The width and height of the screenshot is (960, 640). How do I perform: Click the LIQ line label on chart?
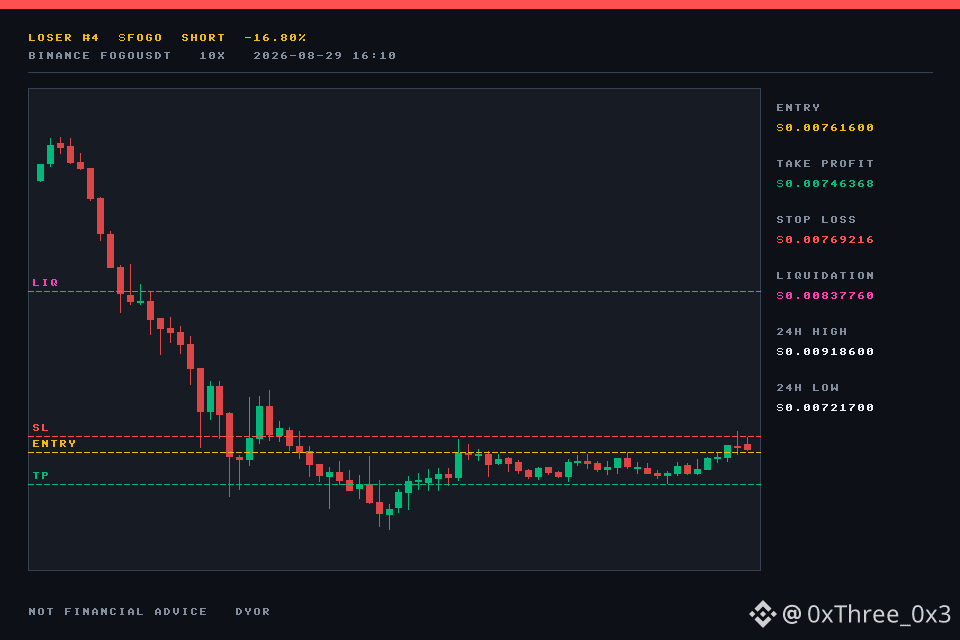pyautogui.click(x=45, y=282)
